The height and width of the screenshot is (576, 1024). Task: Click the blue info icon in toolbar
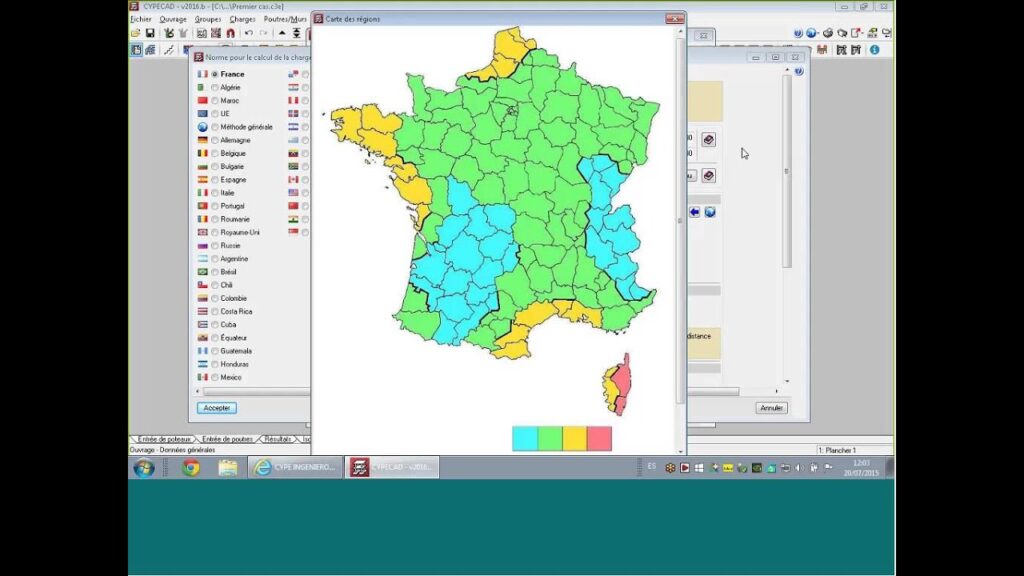click(x=875, y=49)
